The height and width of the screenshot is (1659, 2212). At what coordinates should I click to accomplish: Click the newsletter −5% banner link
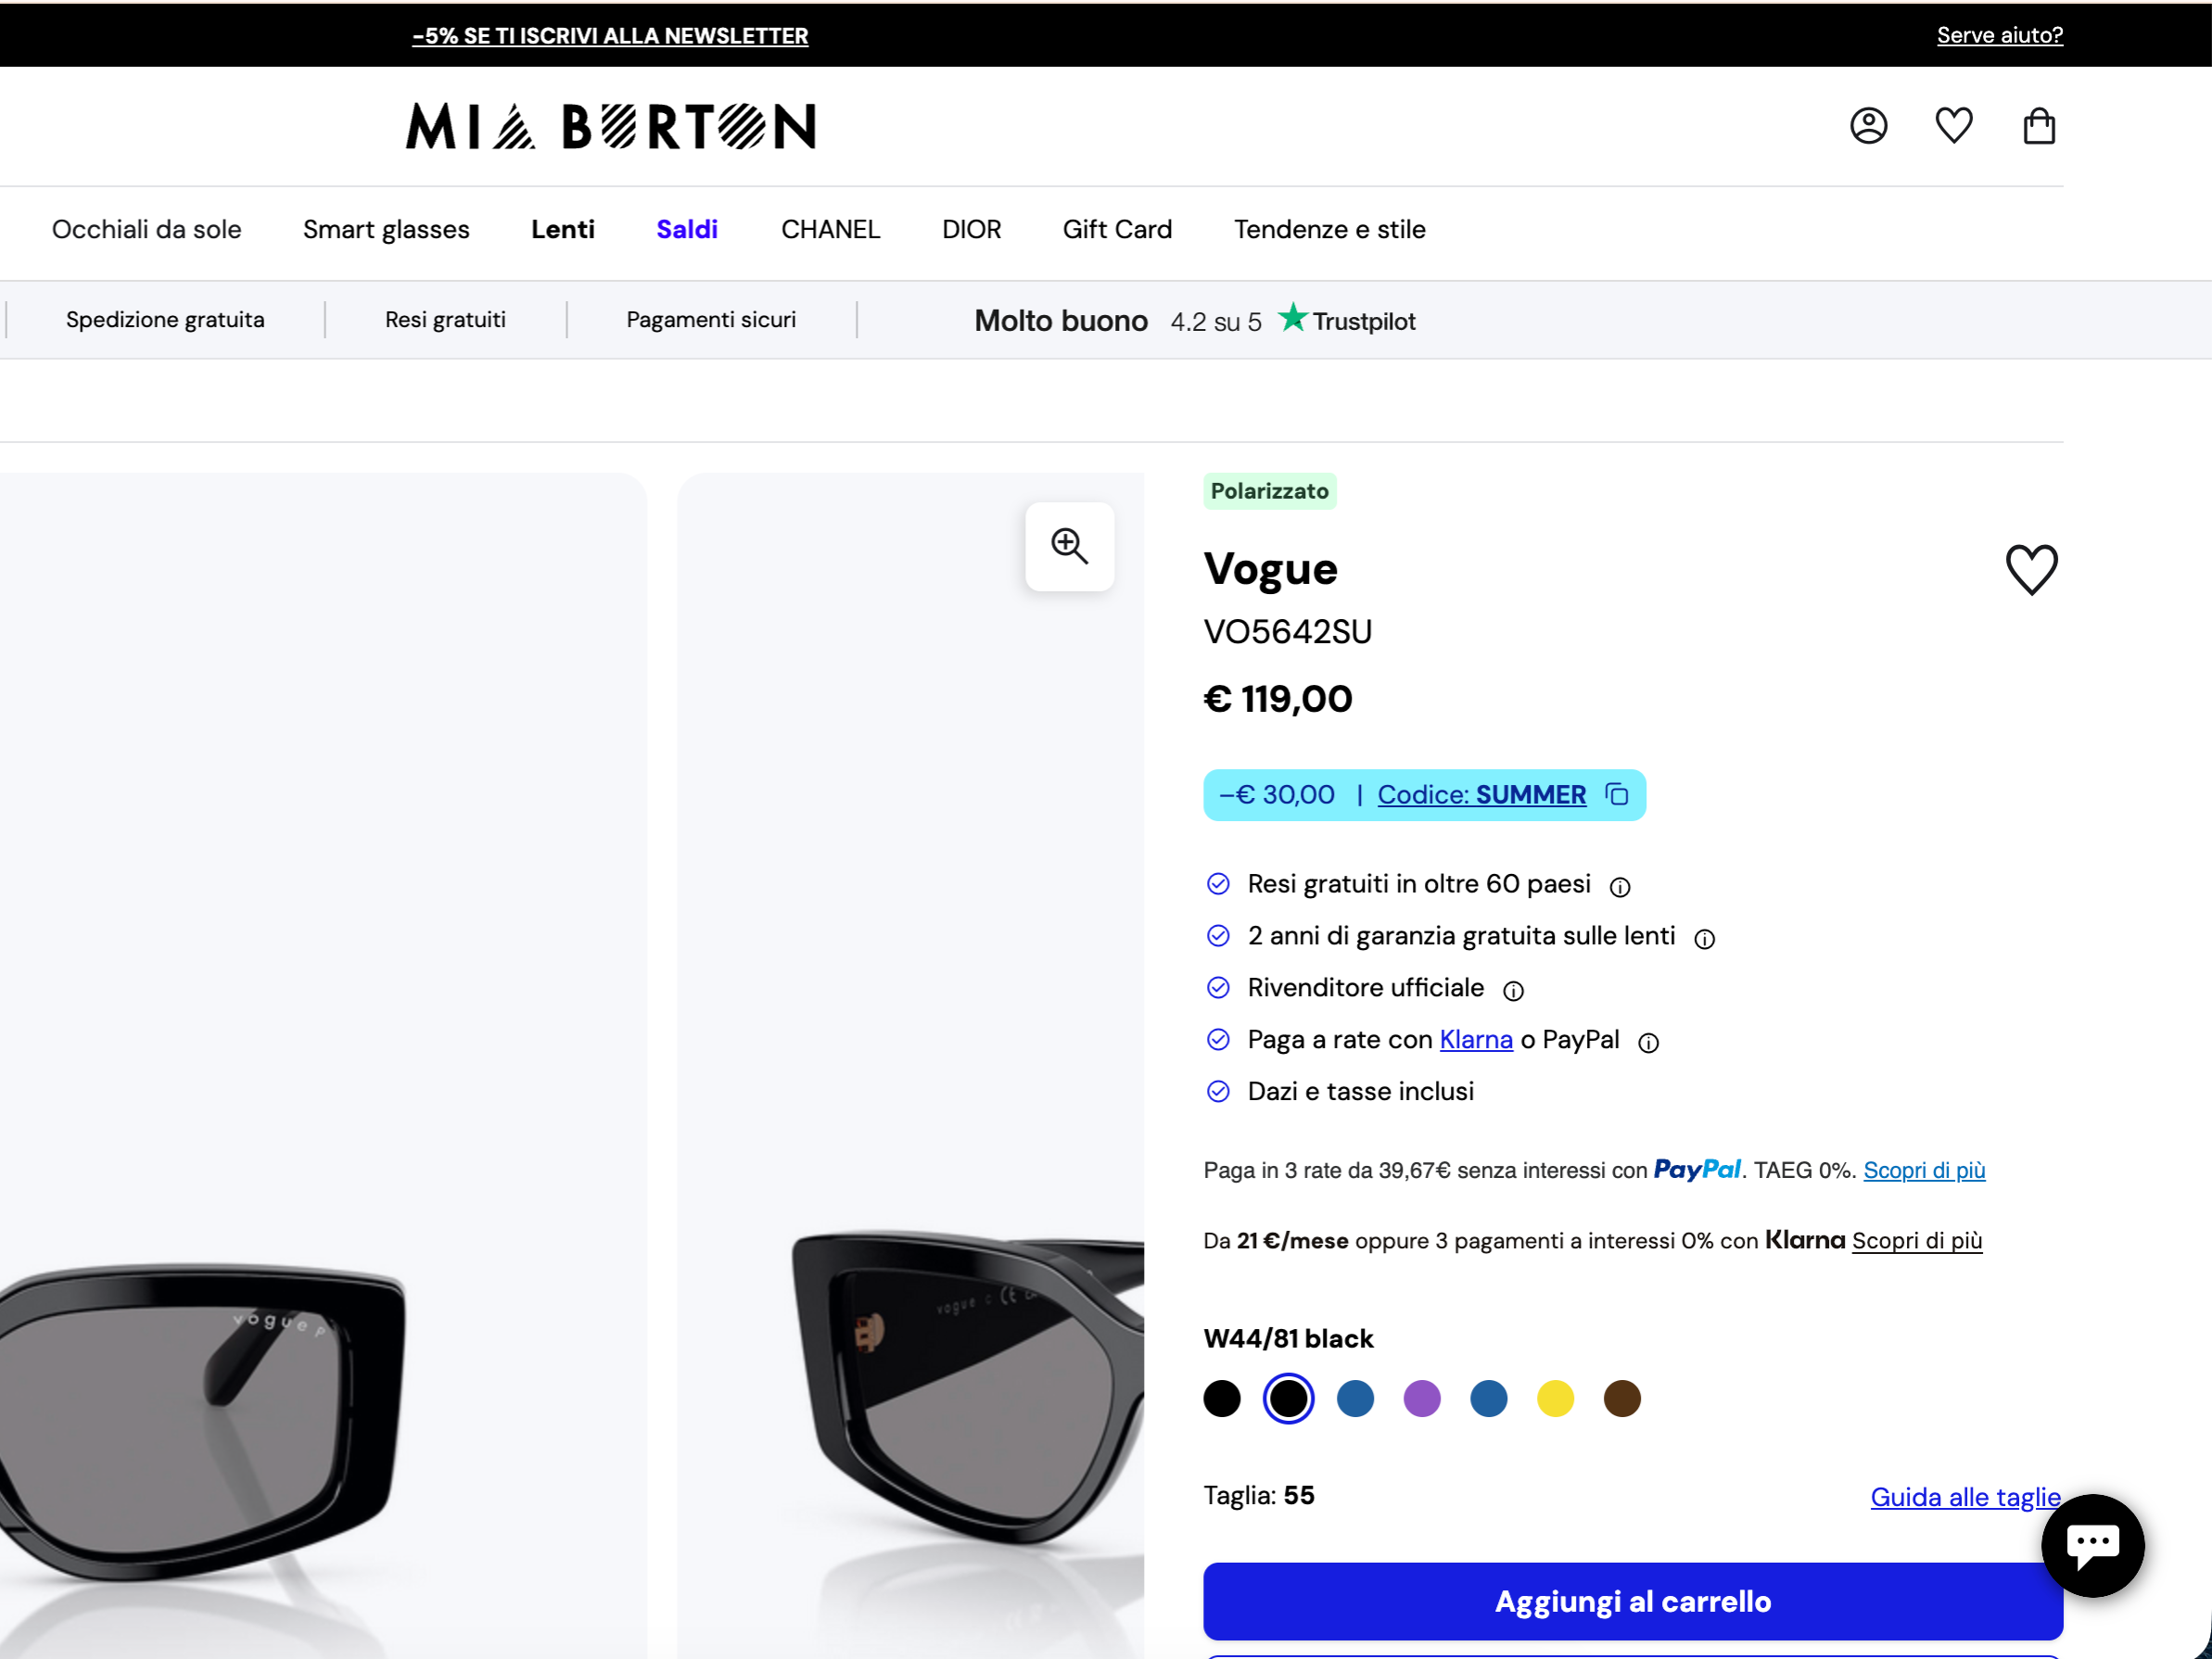point(610,36)
